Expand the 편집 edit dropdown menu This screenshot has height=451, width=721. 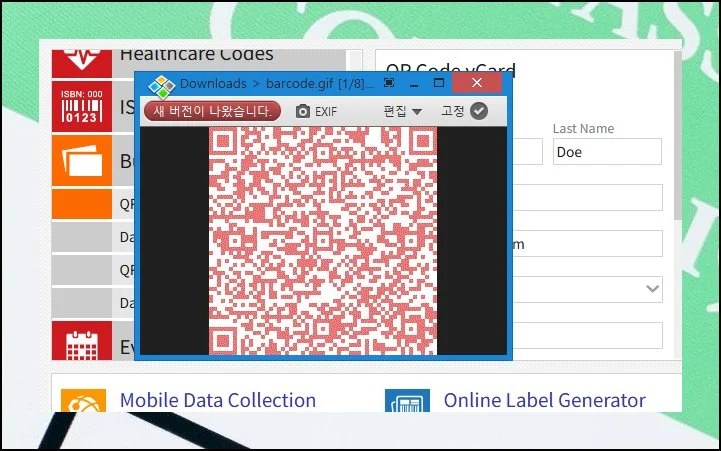[x=403, y=111]
